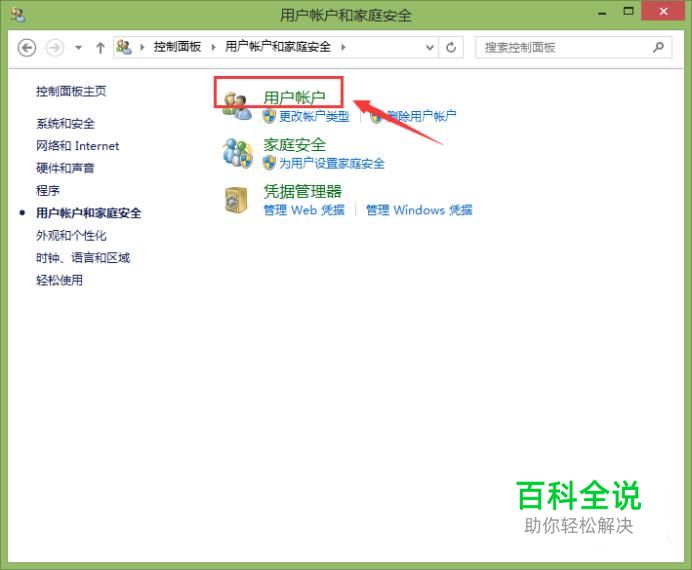Click the search magnifier icon
This screenshot has width=692, height=570.
click(658, 47)
